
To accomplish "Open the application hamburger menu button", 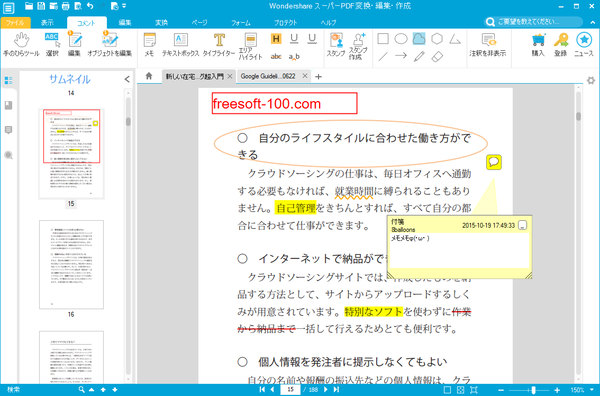I will [8, 8].
